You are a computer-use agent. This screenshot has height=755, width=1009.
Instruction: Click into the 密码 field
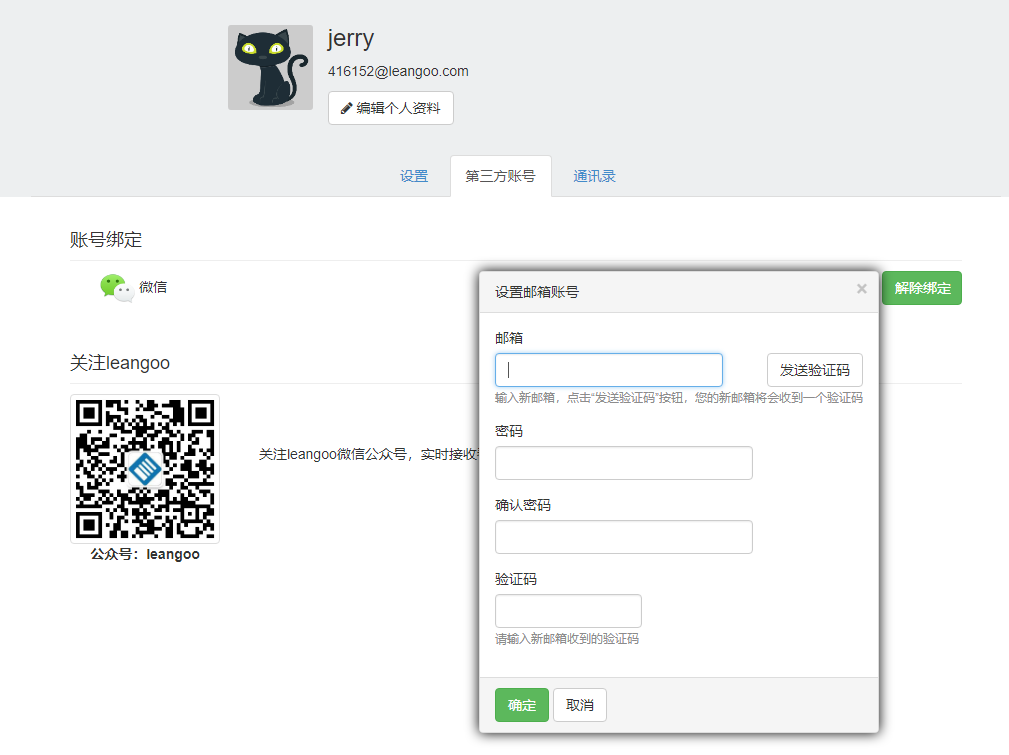point(623,463)
